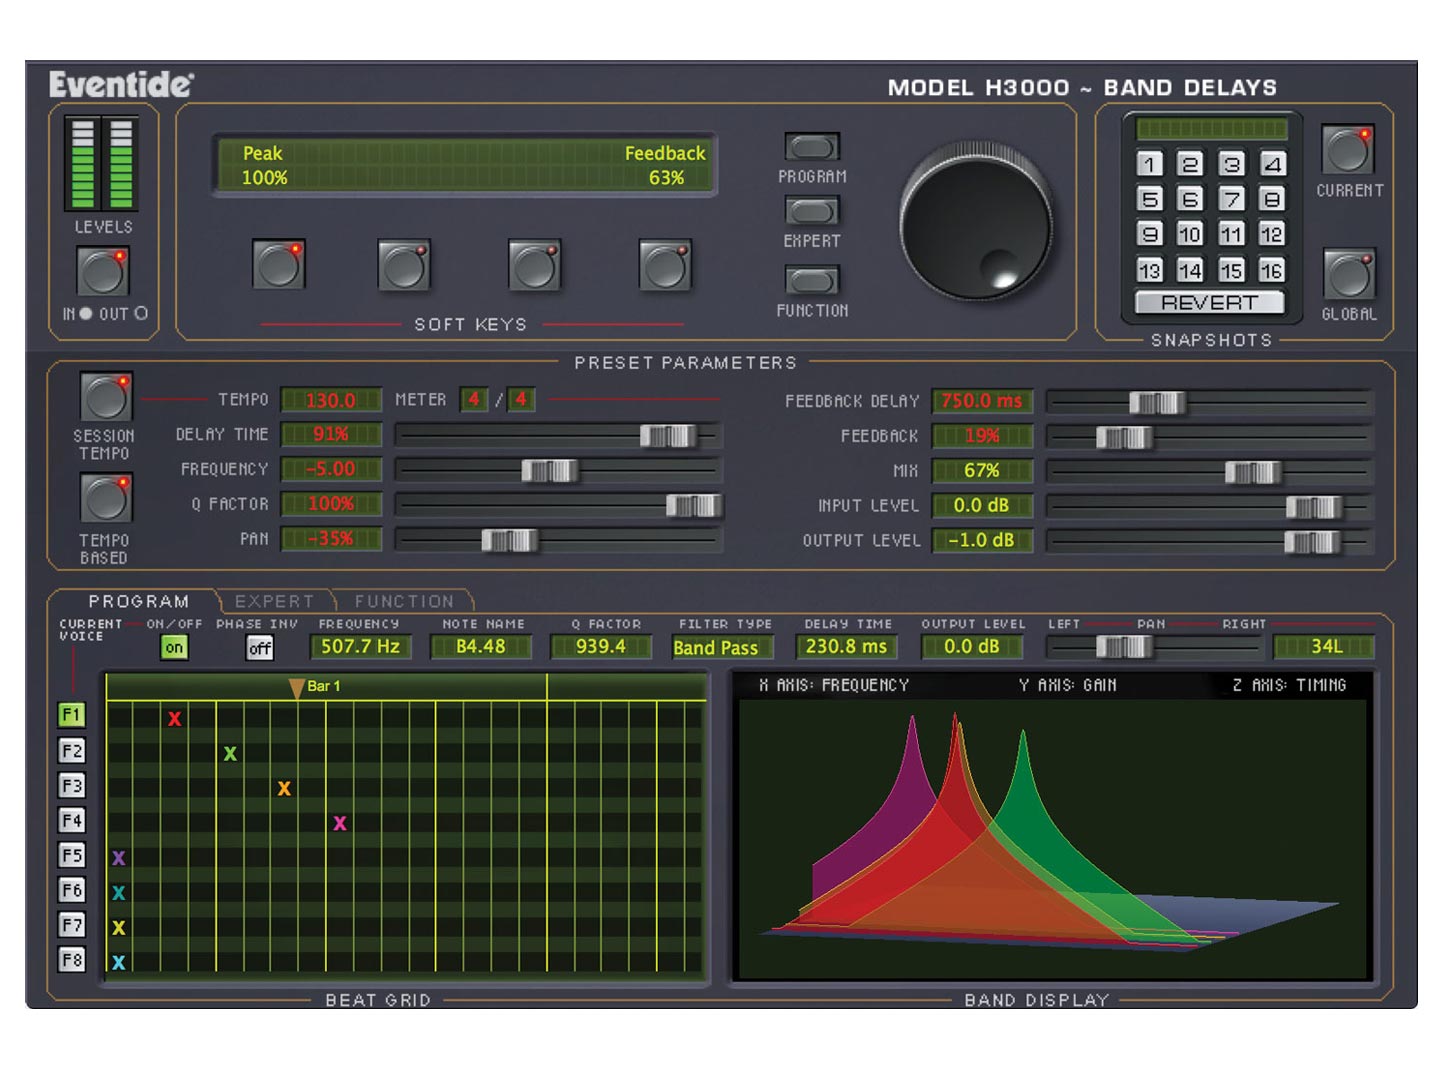This screenshot has width=1440, height=1080.
Task: Click the Mix slider handle
Action: [1252, 472]
